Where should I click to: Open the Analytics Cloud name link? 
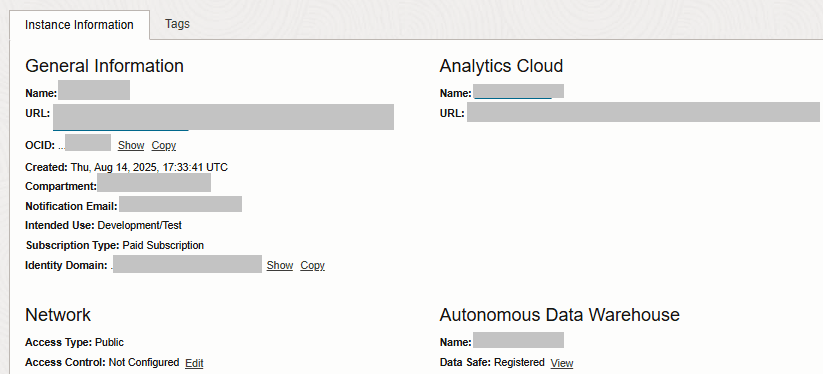[x=519, y=91]
